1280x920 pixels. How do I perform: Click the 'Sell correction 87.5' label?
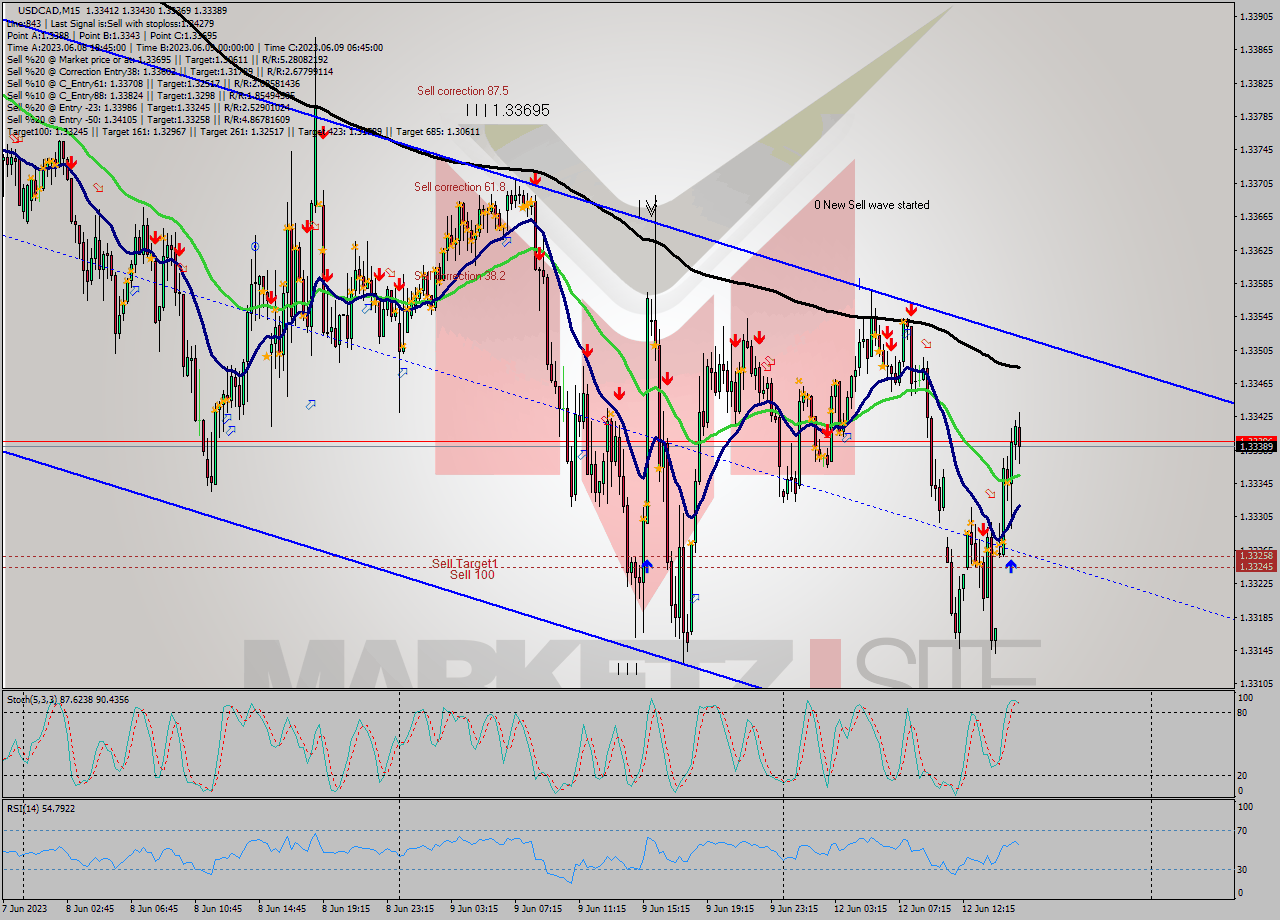(x=462, y=91)
